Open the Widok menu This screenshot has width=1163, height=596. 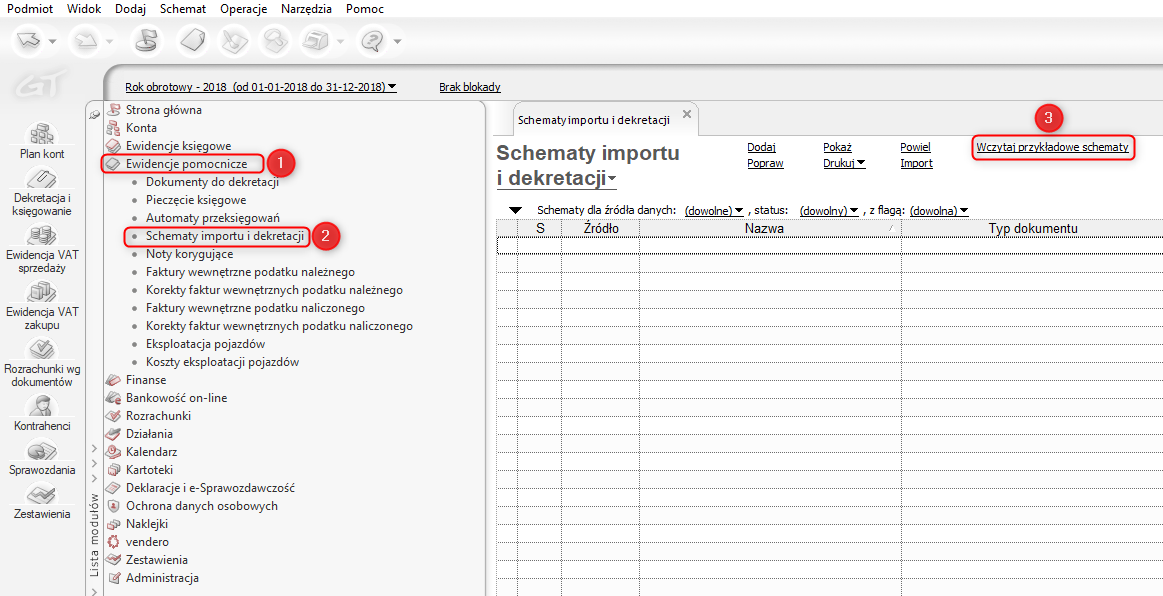84,9
